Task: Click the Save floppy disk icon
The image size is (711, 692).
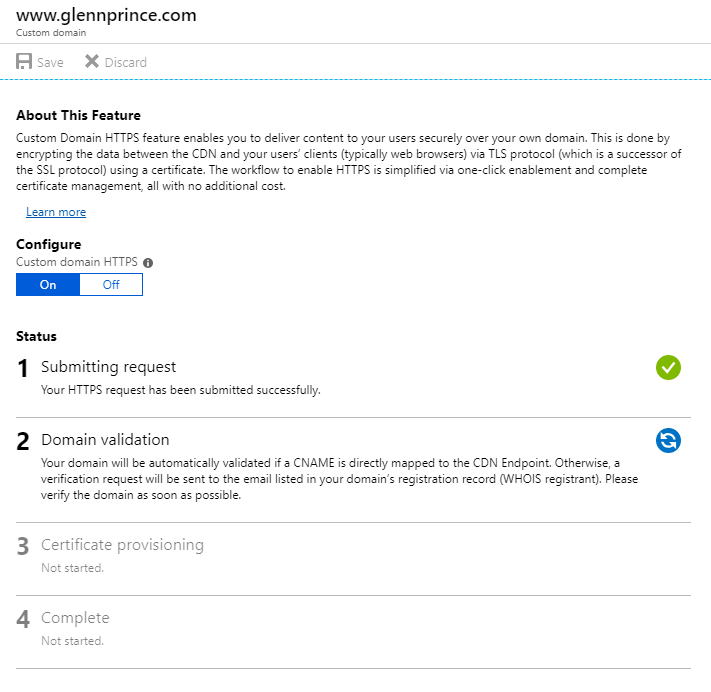Action: [x=24, y=62]
